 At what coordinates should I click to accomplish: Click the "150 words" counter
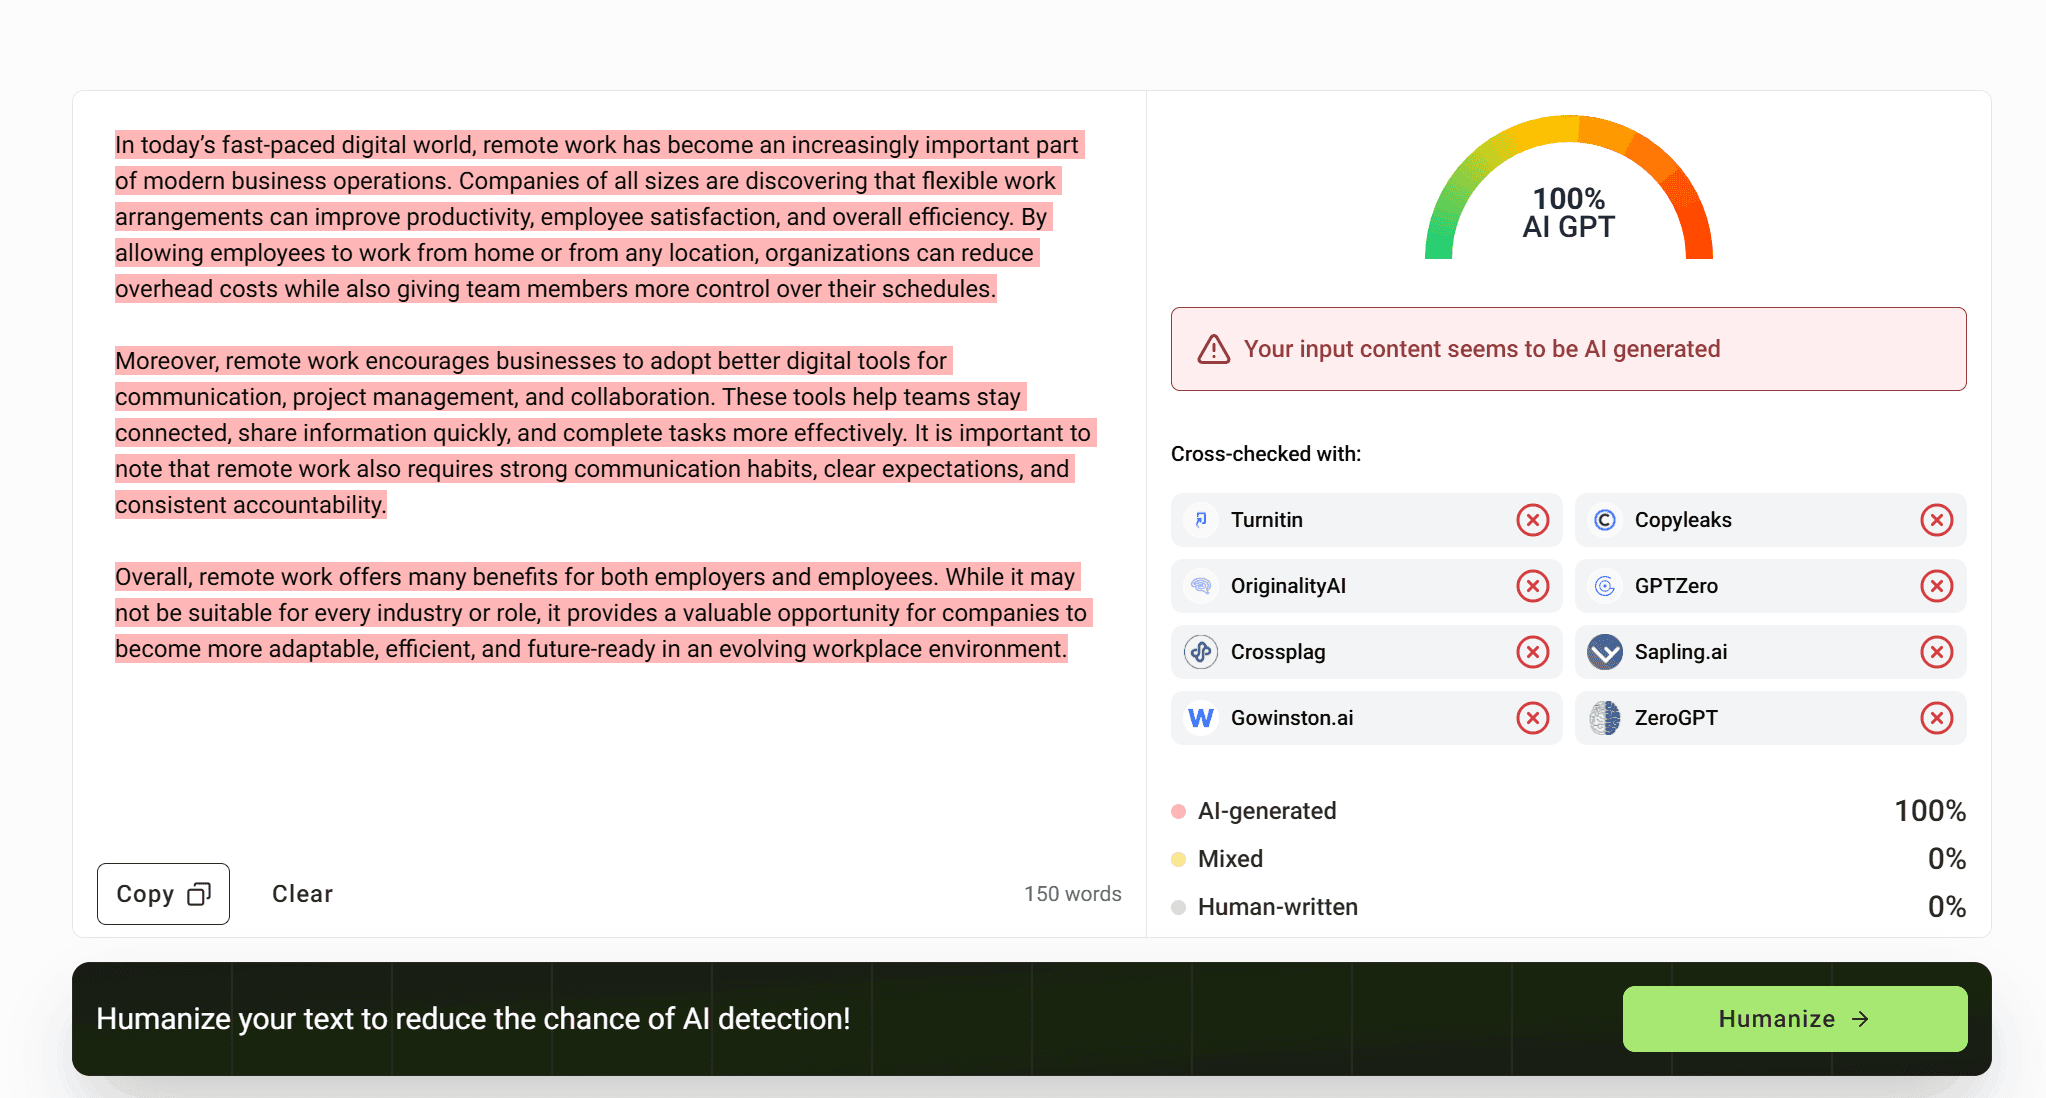coord(1072,894)
